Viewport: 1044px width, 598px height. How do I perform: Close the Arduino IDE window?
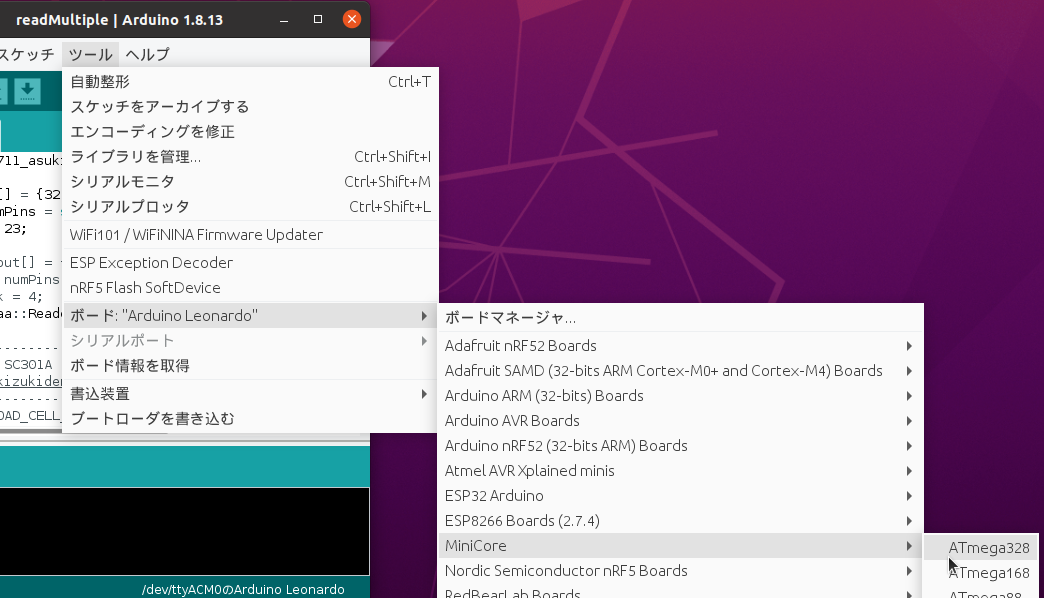[x=352, y=19]
